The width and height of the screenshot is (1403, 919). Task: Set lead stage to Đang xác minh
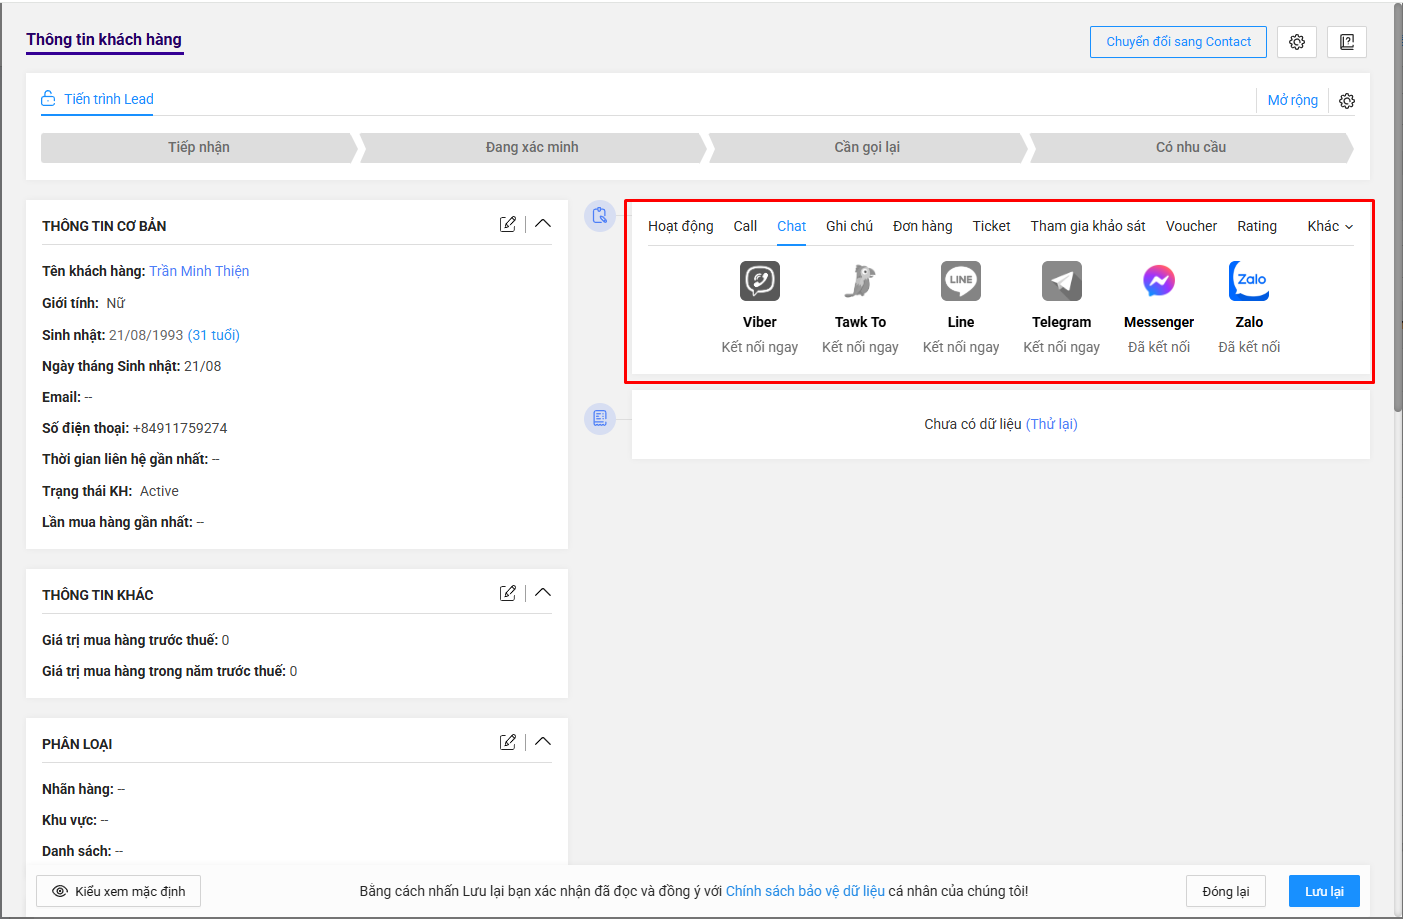pyautogui.click(x=532, y=147)
